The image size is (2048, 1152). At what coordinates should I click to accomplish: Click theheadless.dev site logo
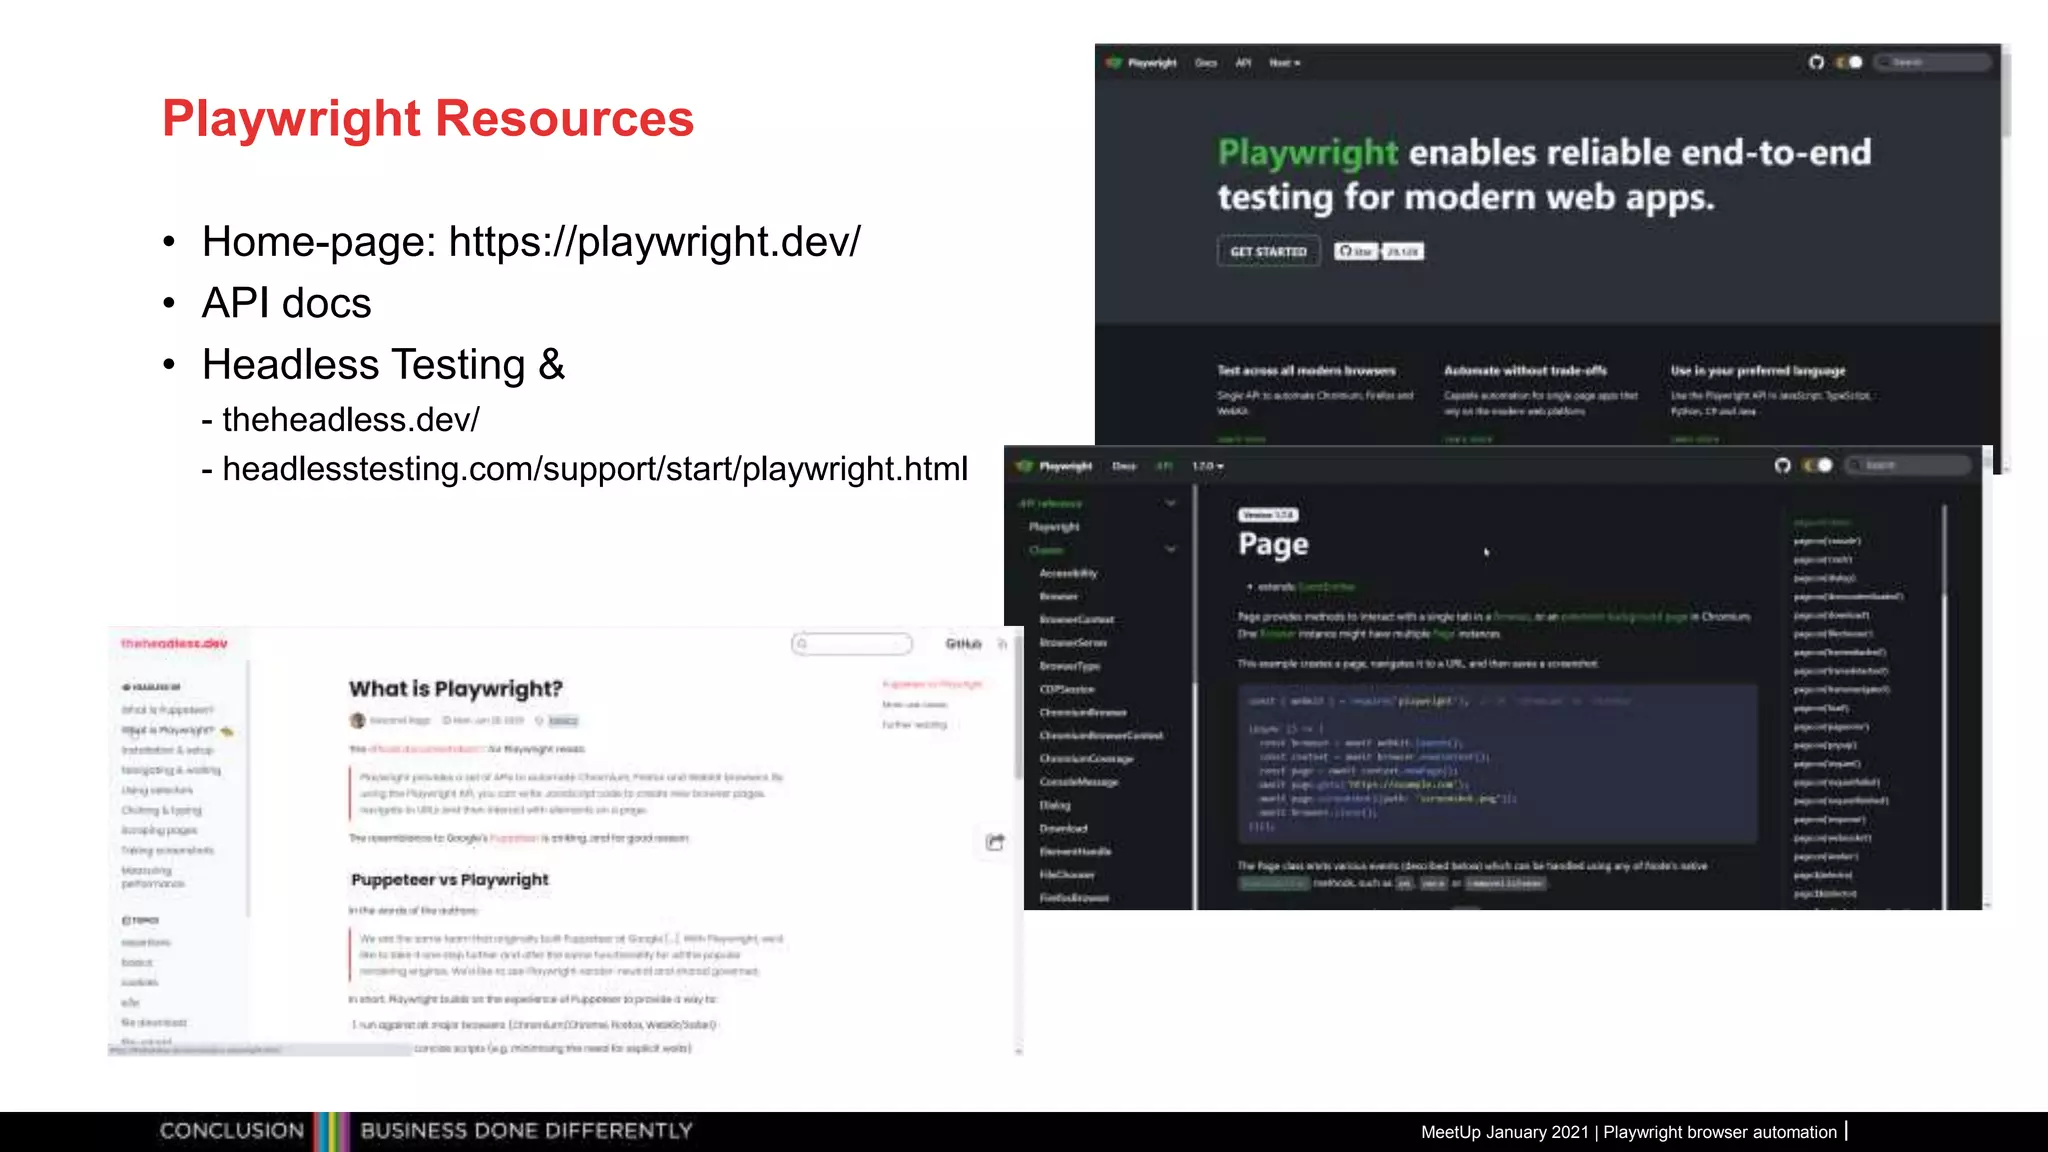click(174, 643)
